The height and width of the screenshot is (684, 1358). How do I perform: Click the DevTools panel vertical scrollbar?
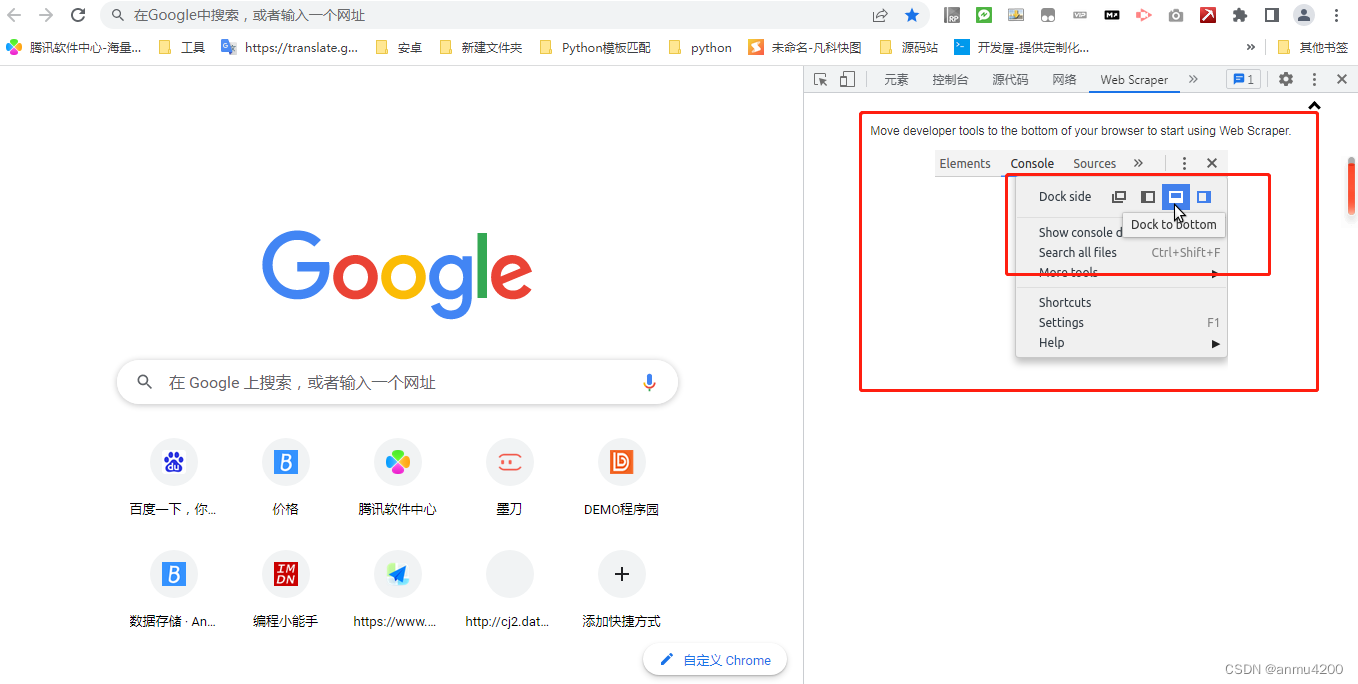point(1351,186)
